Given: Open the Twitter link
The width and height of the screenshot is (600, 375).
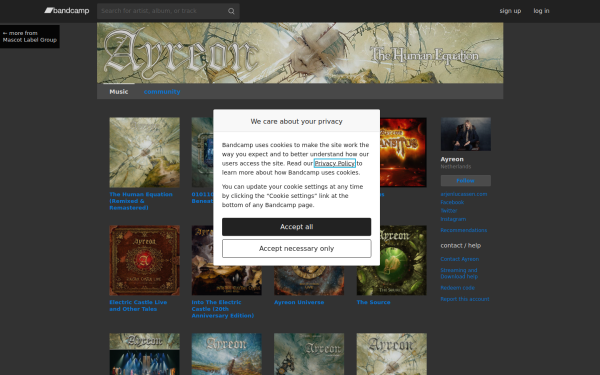Looking at the screenshot, I should tap(449, 210).
